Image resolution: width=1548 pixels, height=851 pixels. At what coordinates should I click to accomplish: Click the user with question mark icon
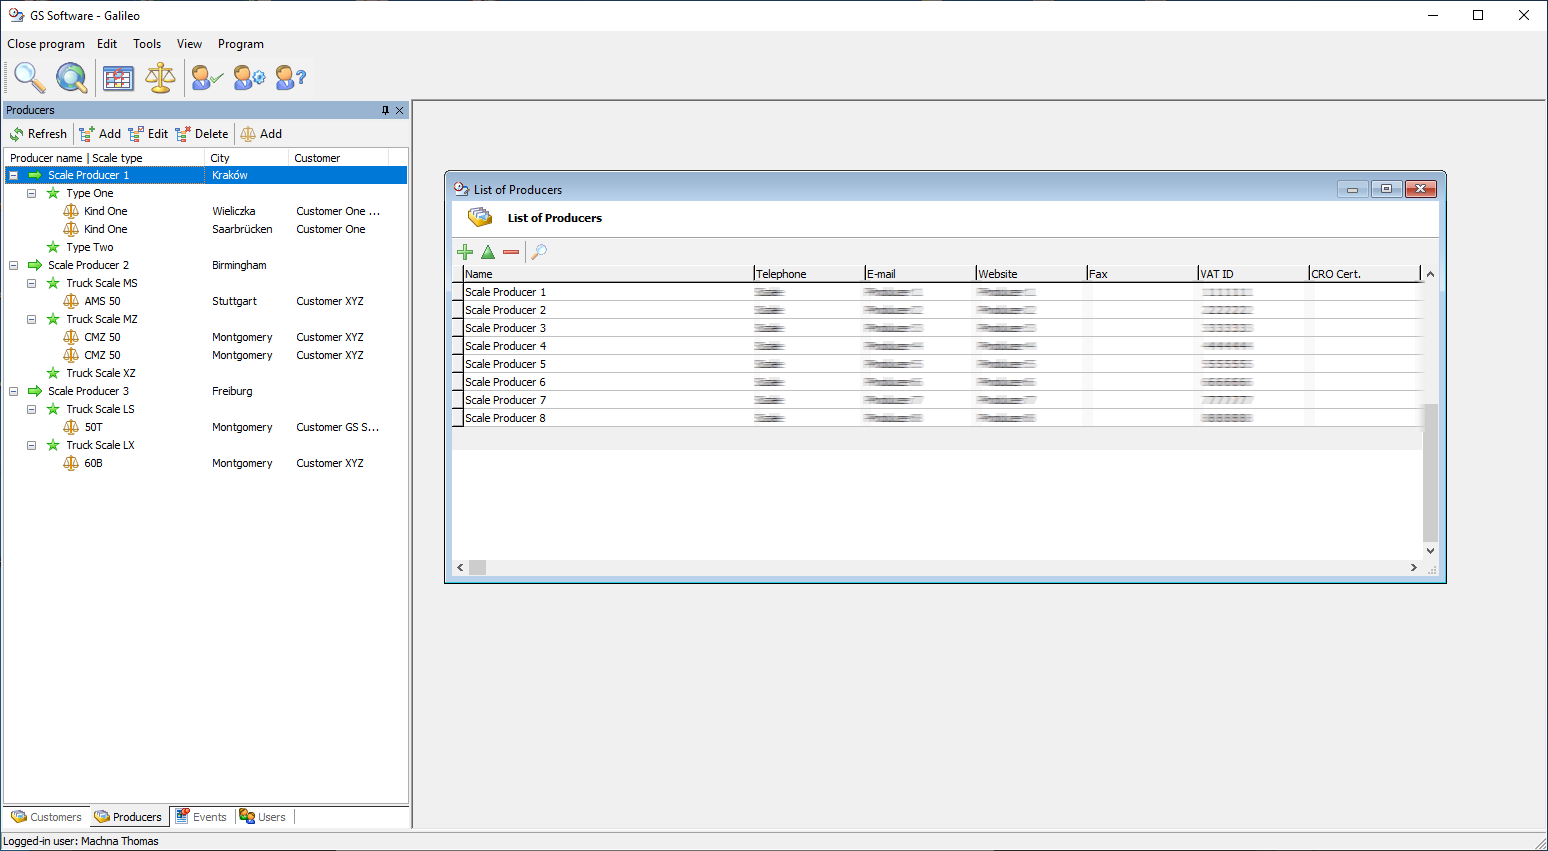pyautogui.click(x=290, y=77)
